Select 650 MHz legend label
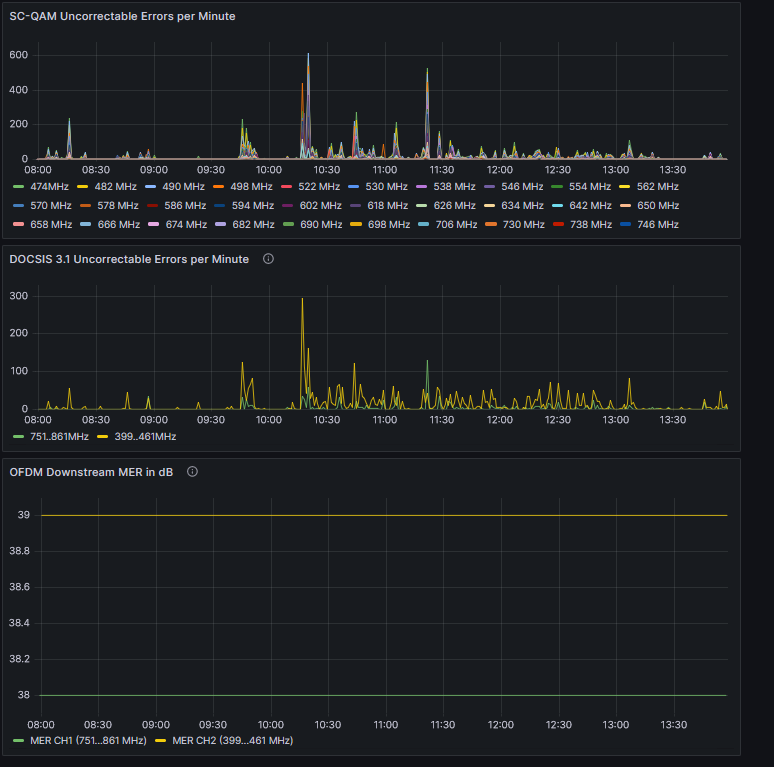Viewport: 774px width, 767px height. (658, 205)
